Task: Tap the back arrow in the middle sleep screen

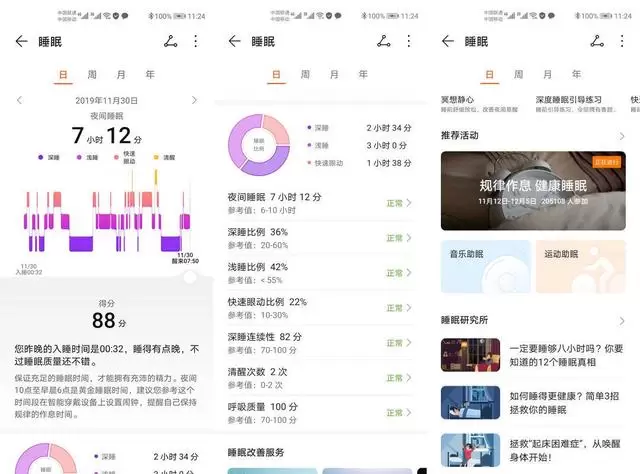Action: pos(235,41)
